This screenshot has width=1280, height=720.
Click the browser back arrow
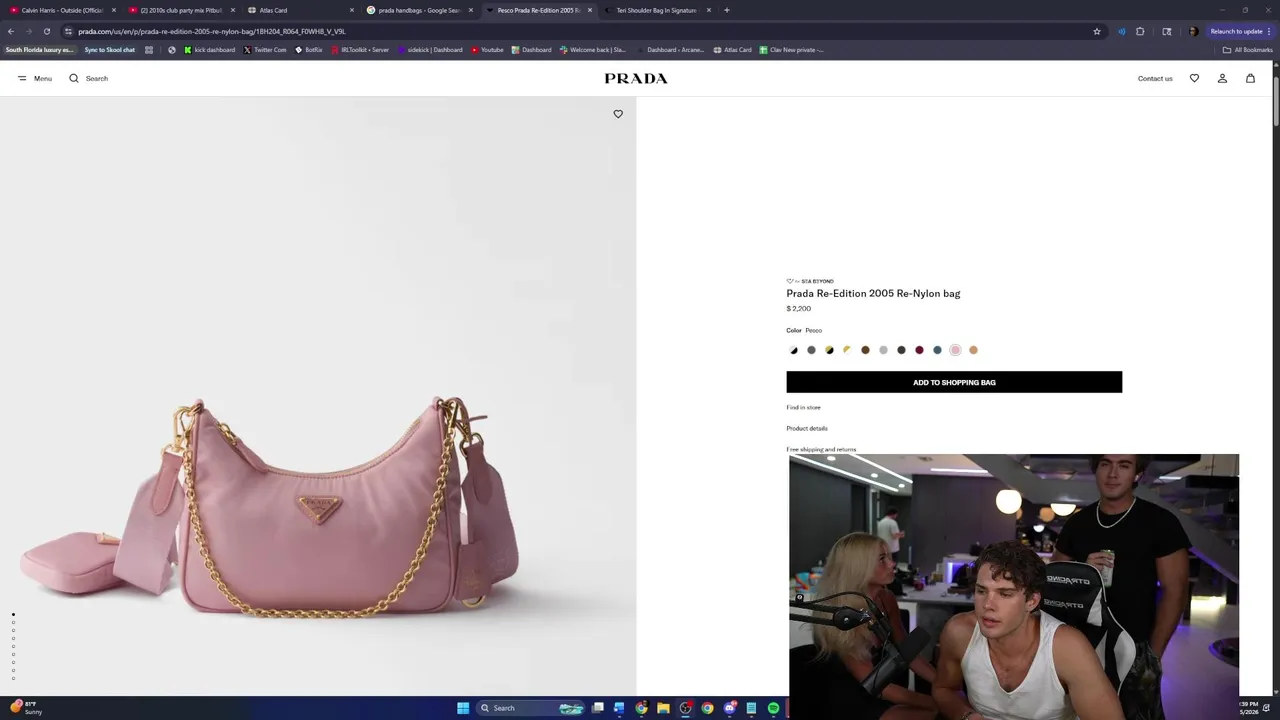pos(11,31)
